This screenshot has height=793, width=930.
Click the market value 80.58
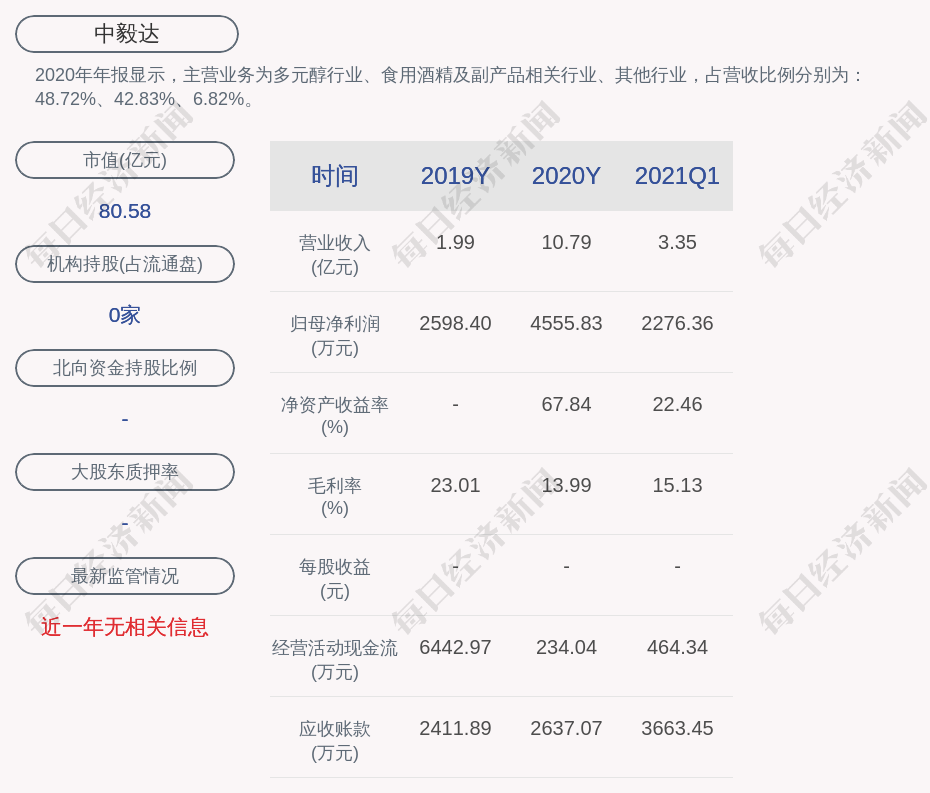point(125,211)
